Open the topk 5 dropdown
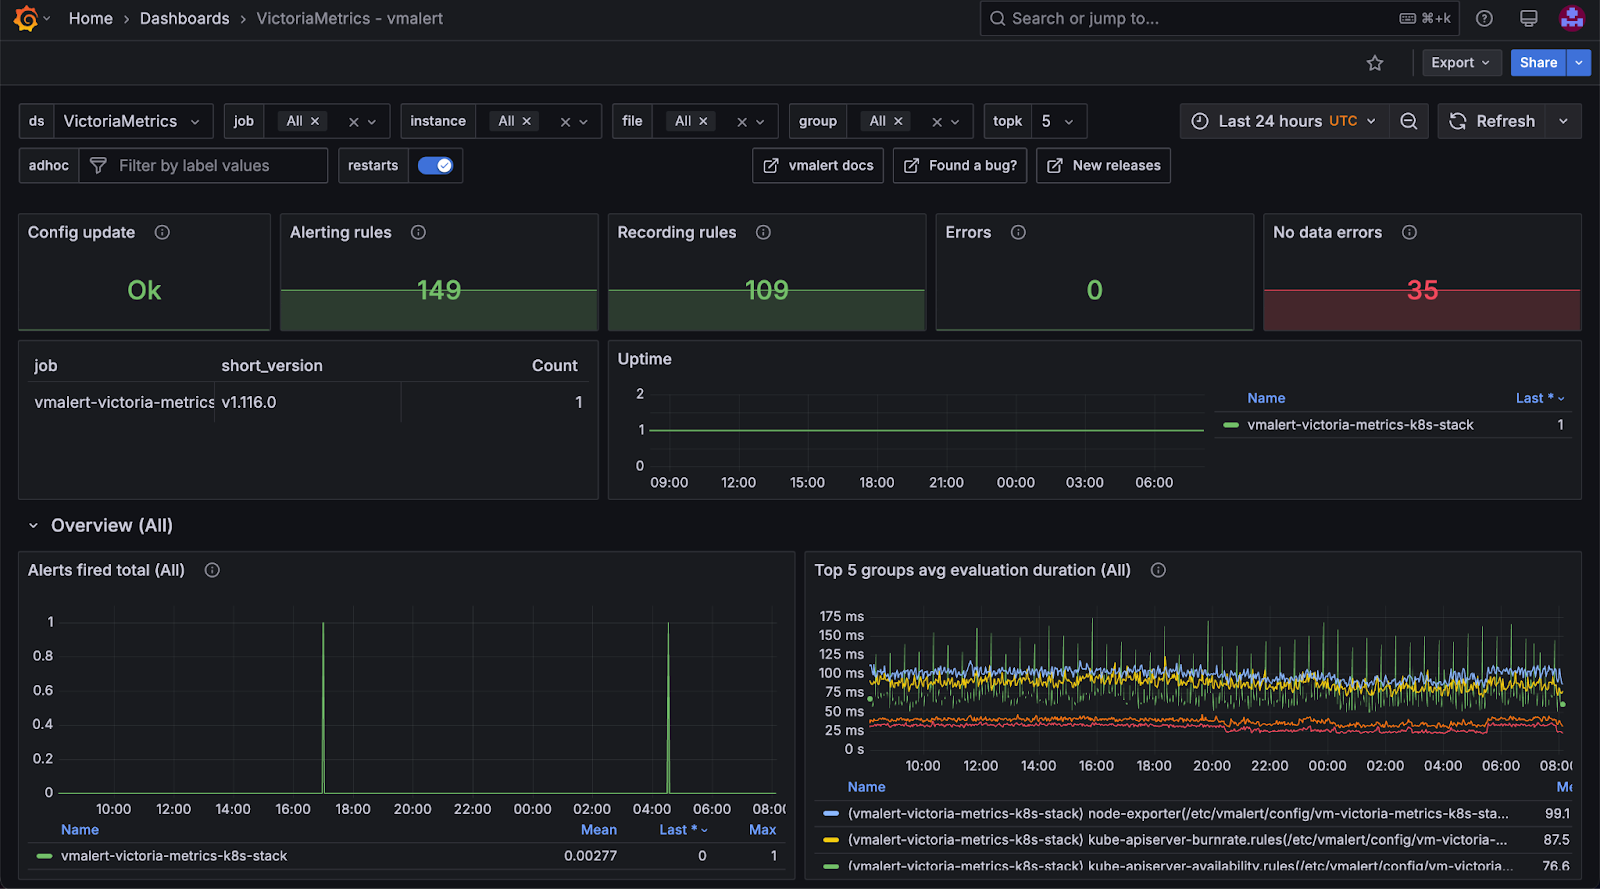This screenshot has width=1600, height=889. click(1059, 121)
